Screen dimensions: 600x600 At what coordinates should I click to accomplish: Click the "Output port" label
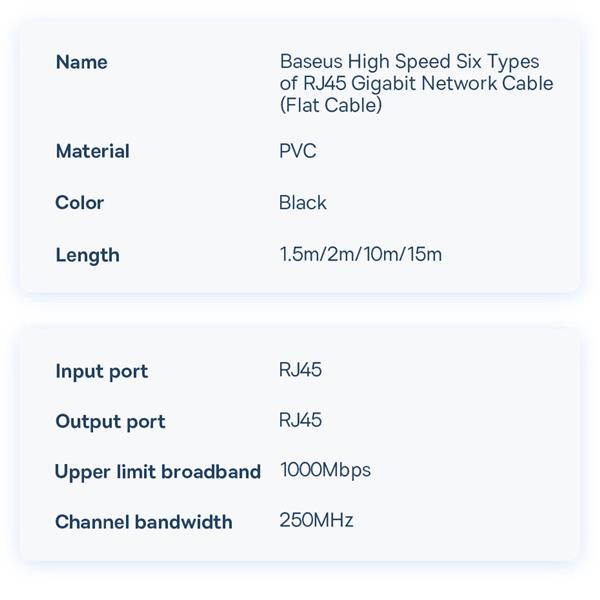110,422
